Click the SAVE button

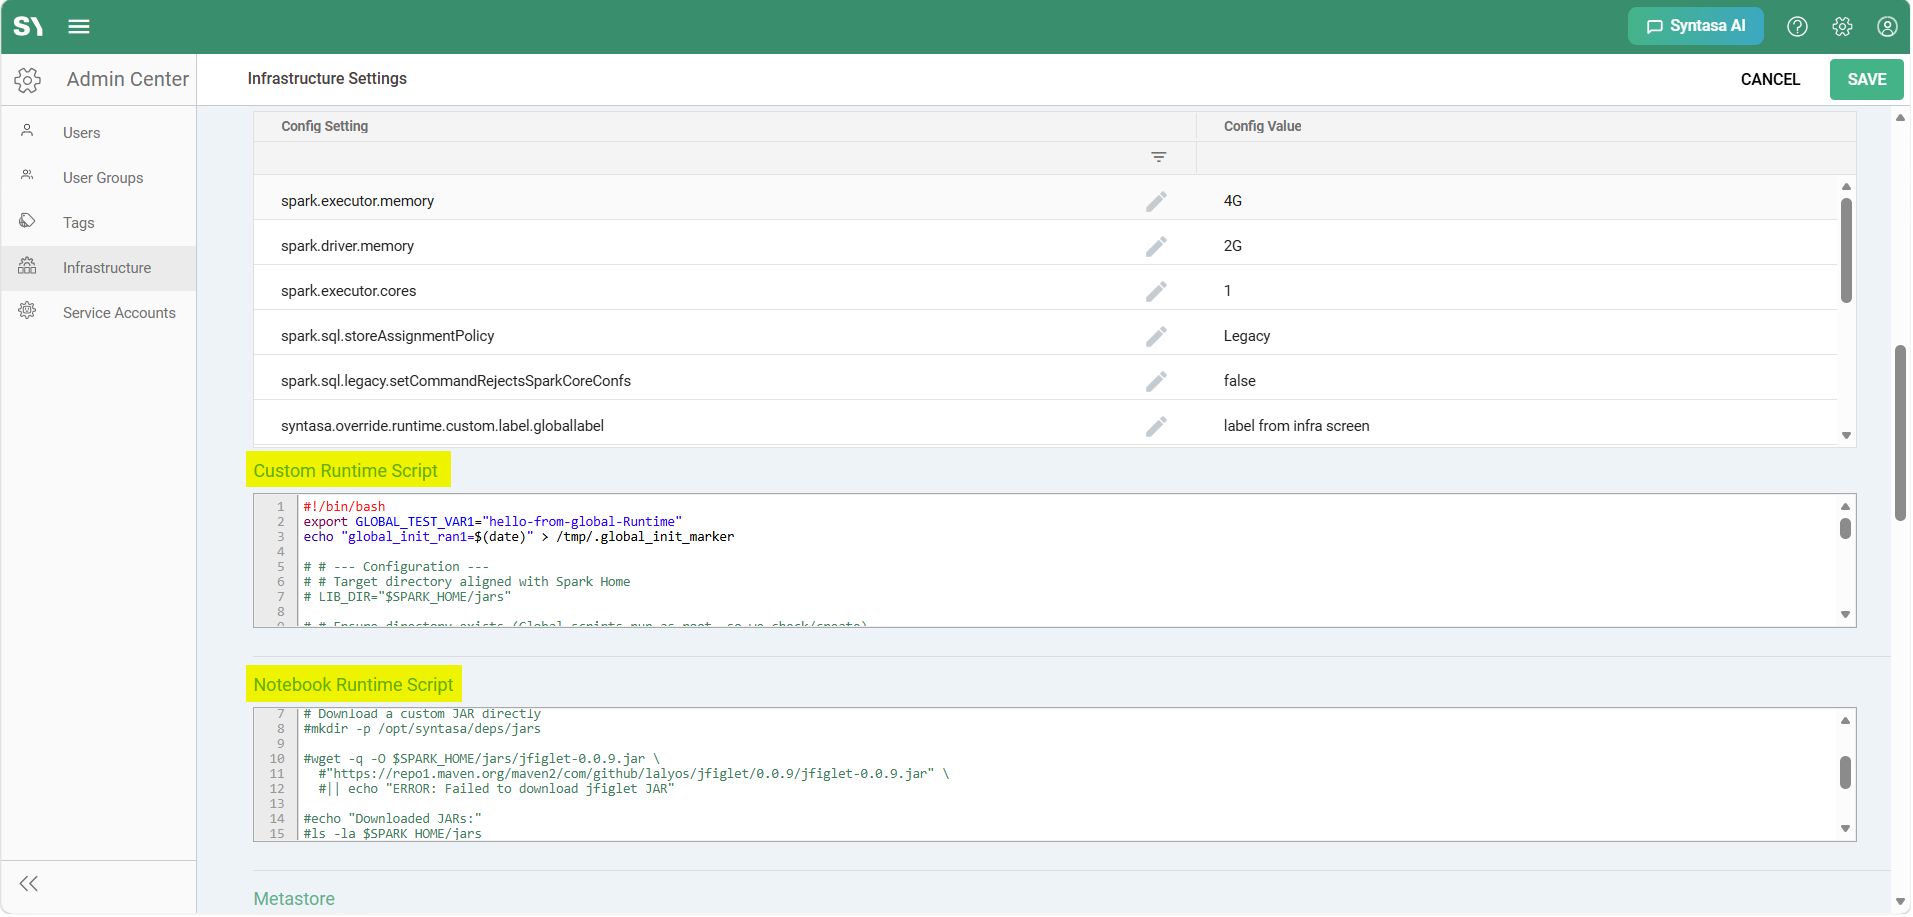[1866, 79]
